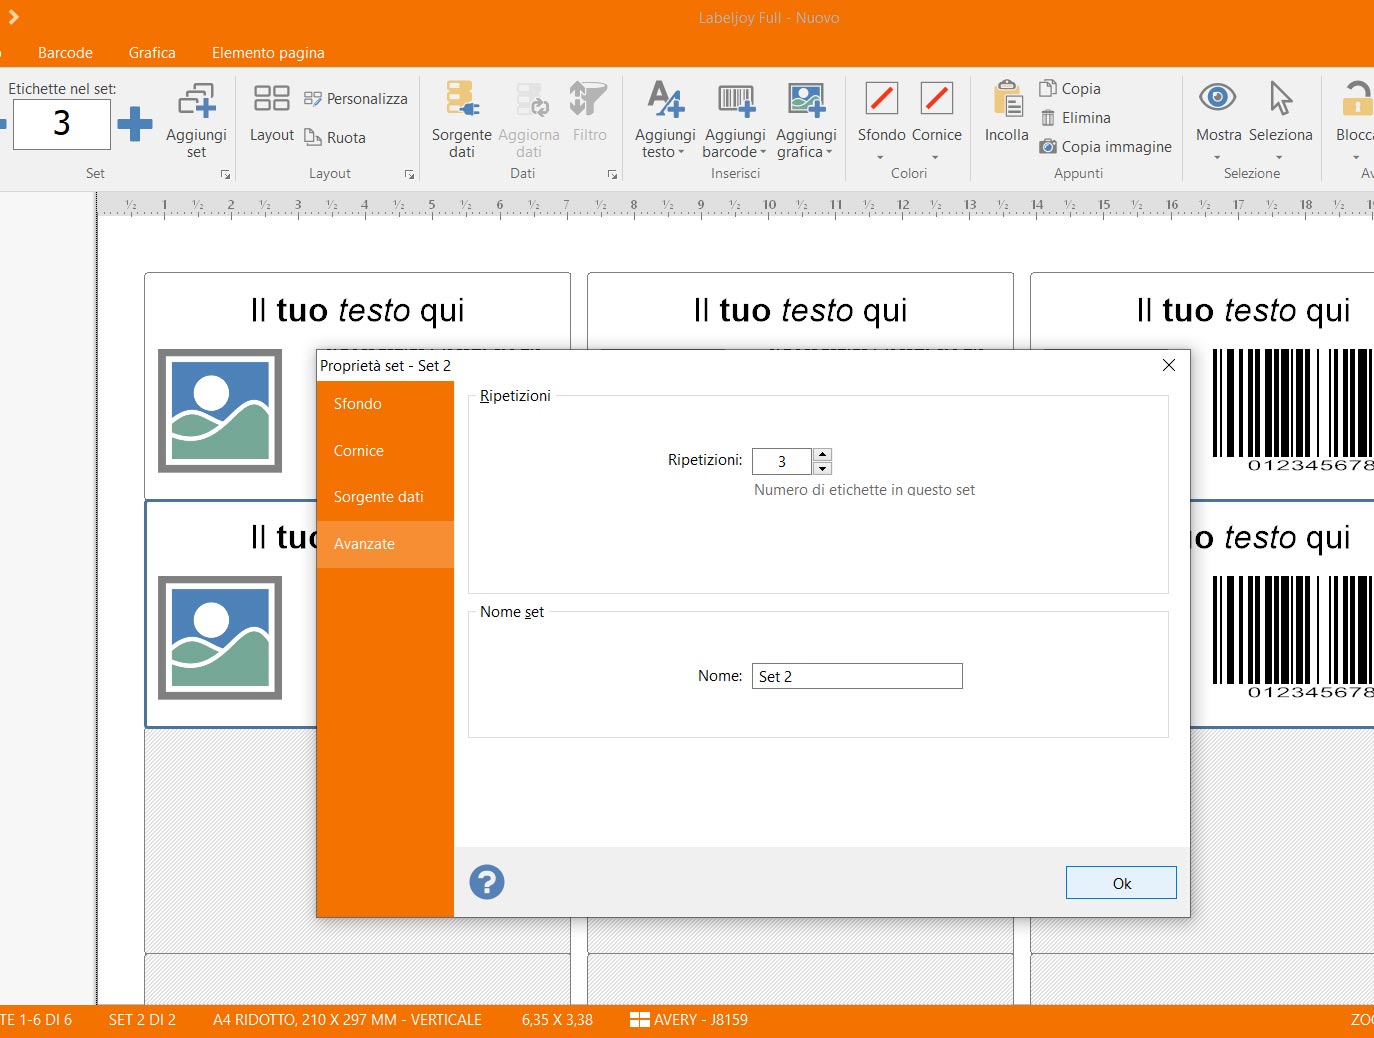Click Ripetizioni number field
The width and height of the screenshot is (1374, 1038).
(782, 461)
